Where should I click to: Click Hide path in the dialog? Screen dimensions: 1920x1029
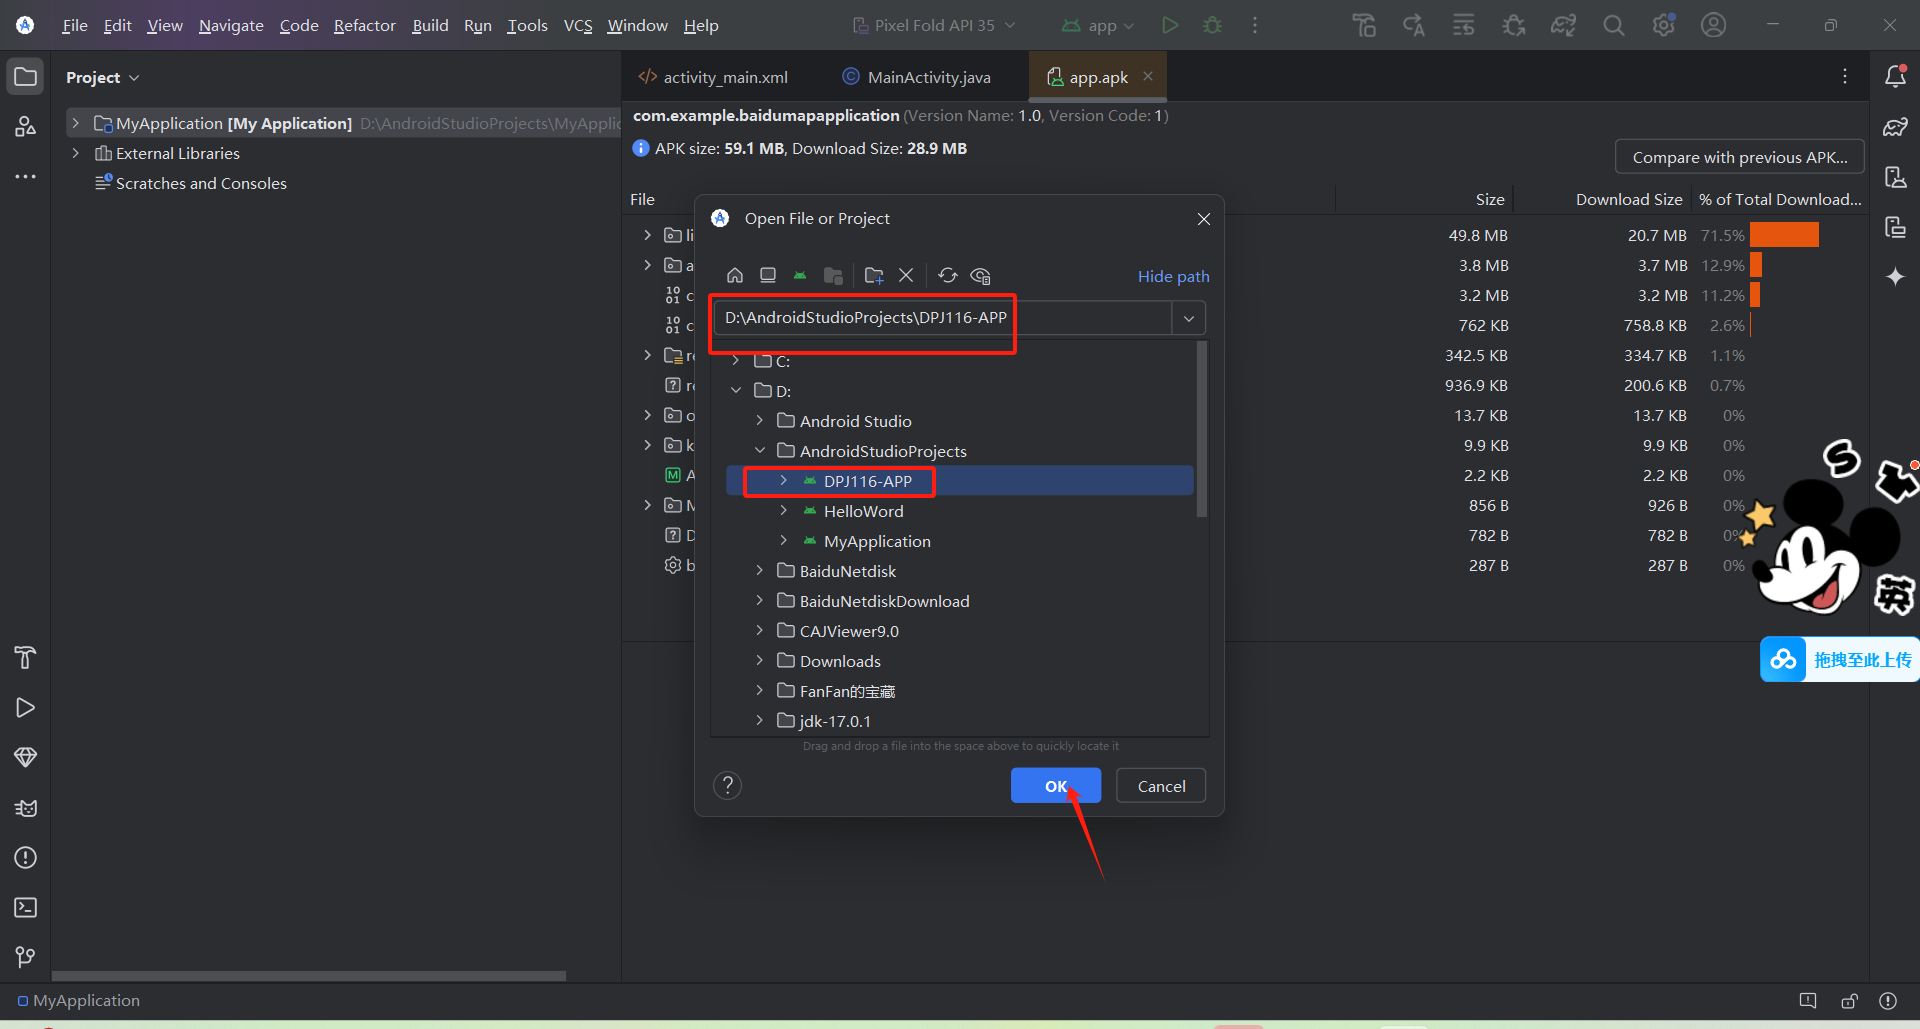1173,276
